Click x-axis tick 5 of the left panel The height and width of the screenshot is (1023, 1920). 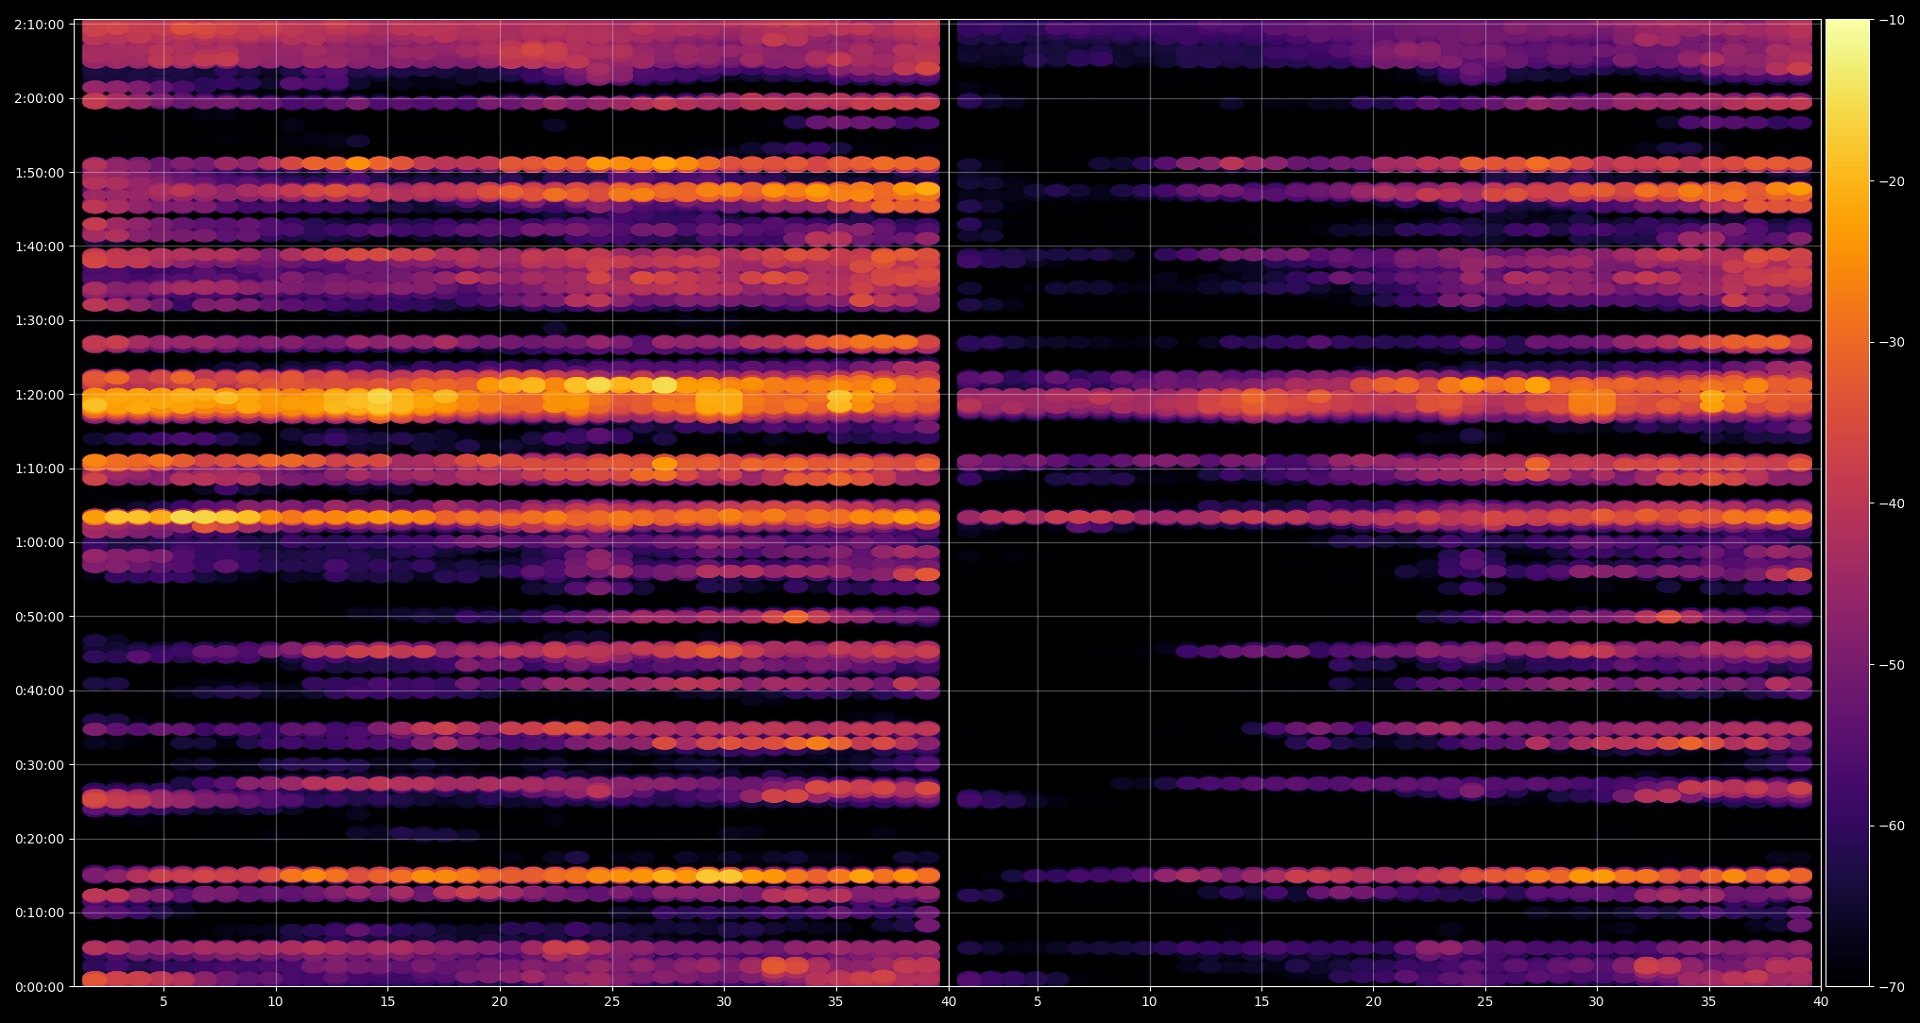(x=164, y=1001)
